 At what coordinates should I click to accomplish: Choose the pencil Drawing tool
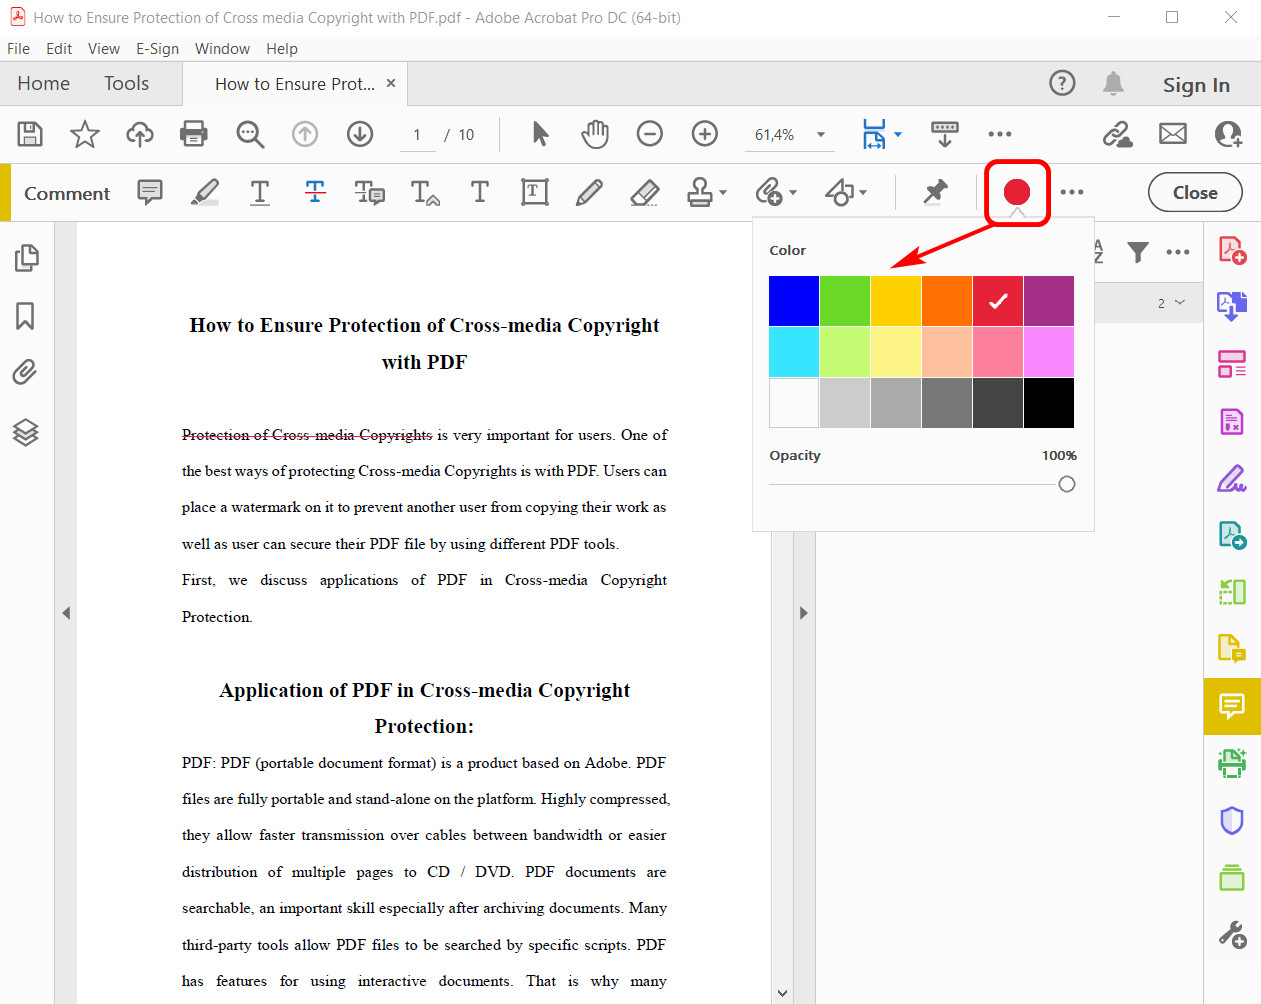pyautogui.click(x=589, y=192)
